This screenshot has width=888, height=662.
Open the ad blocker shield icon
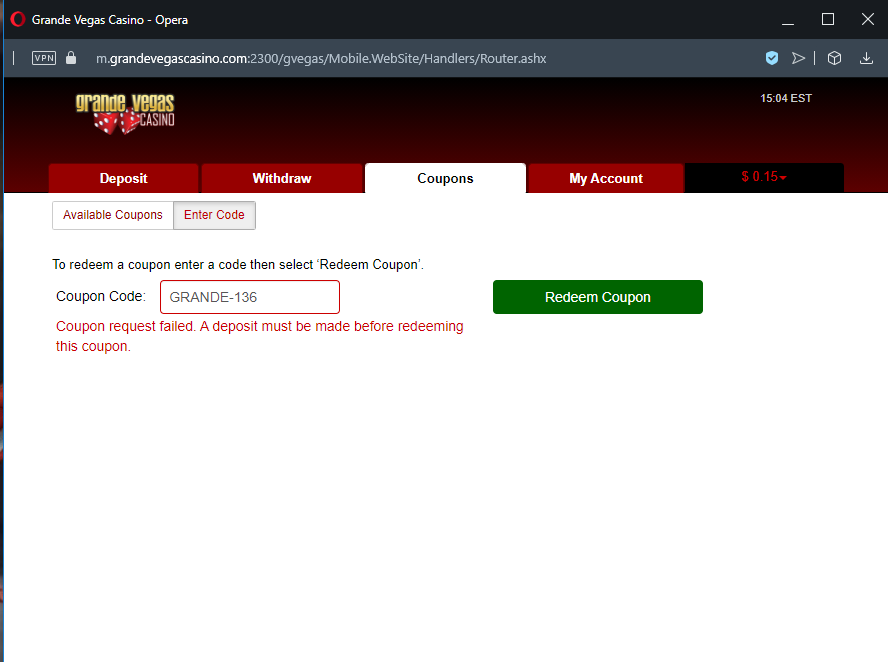tap(772, 58)
